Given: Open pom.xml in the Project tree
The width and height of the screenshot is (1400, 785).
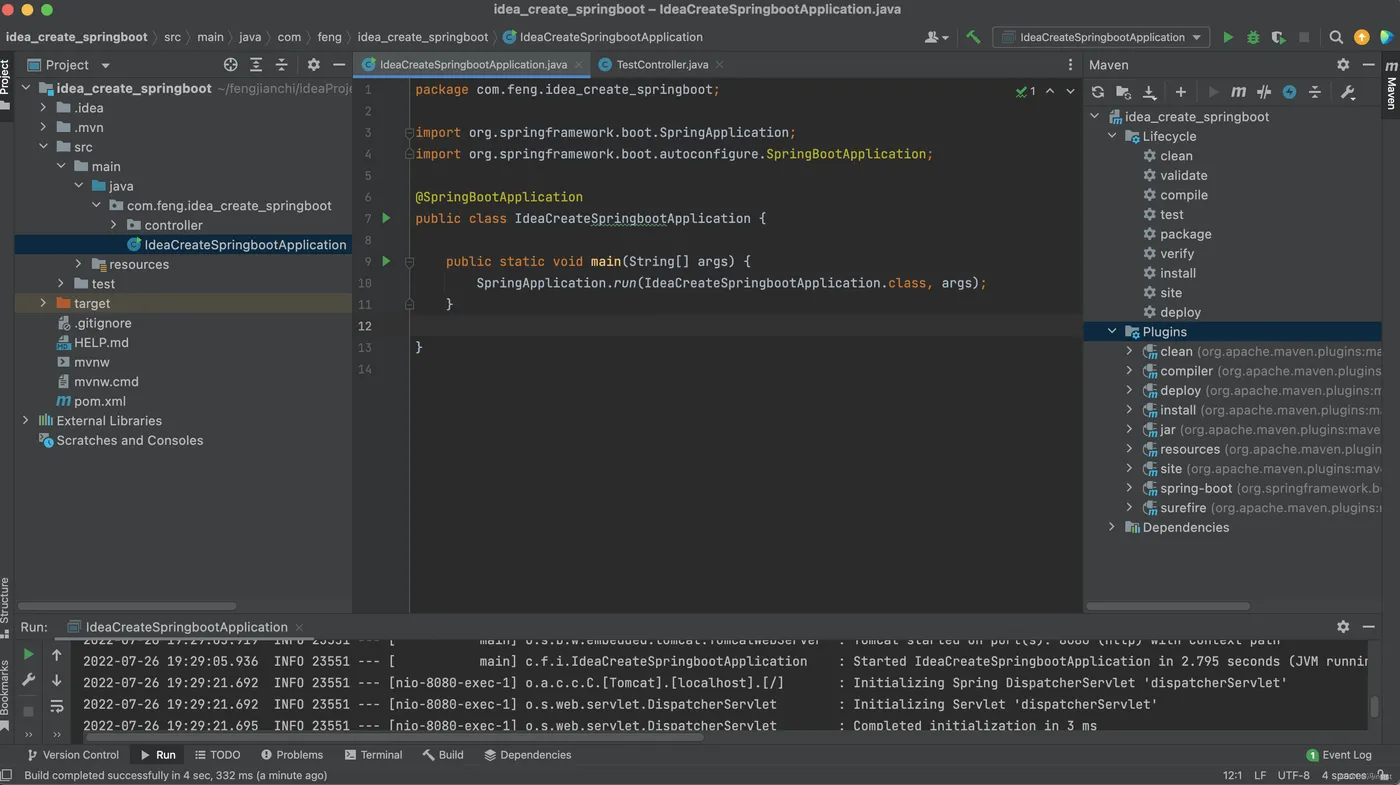Looking at the screenshot, I should 99,401.
